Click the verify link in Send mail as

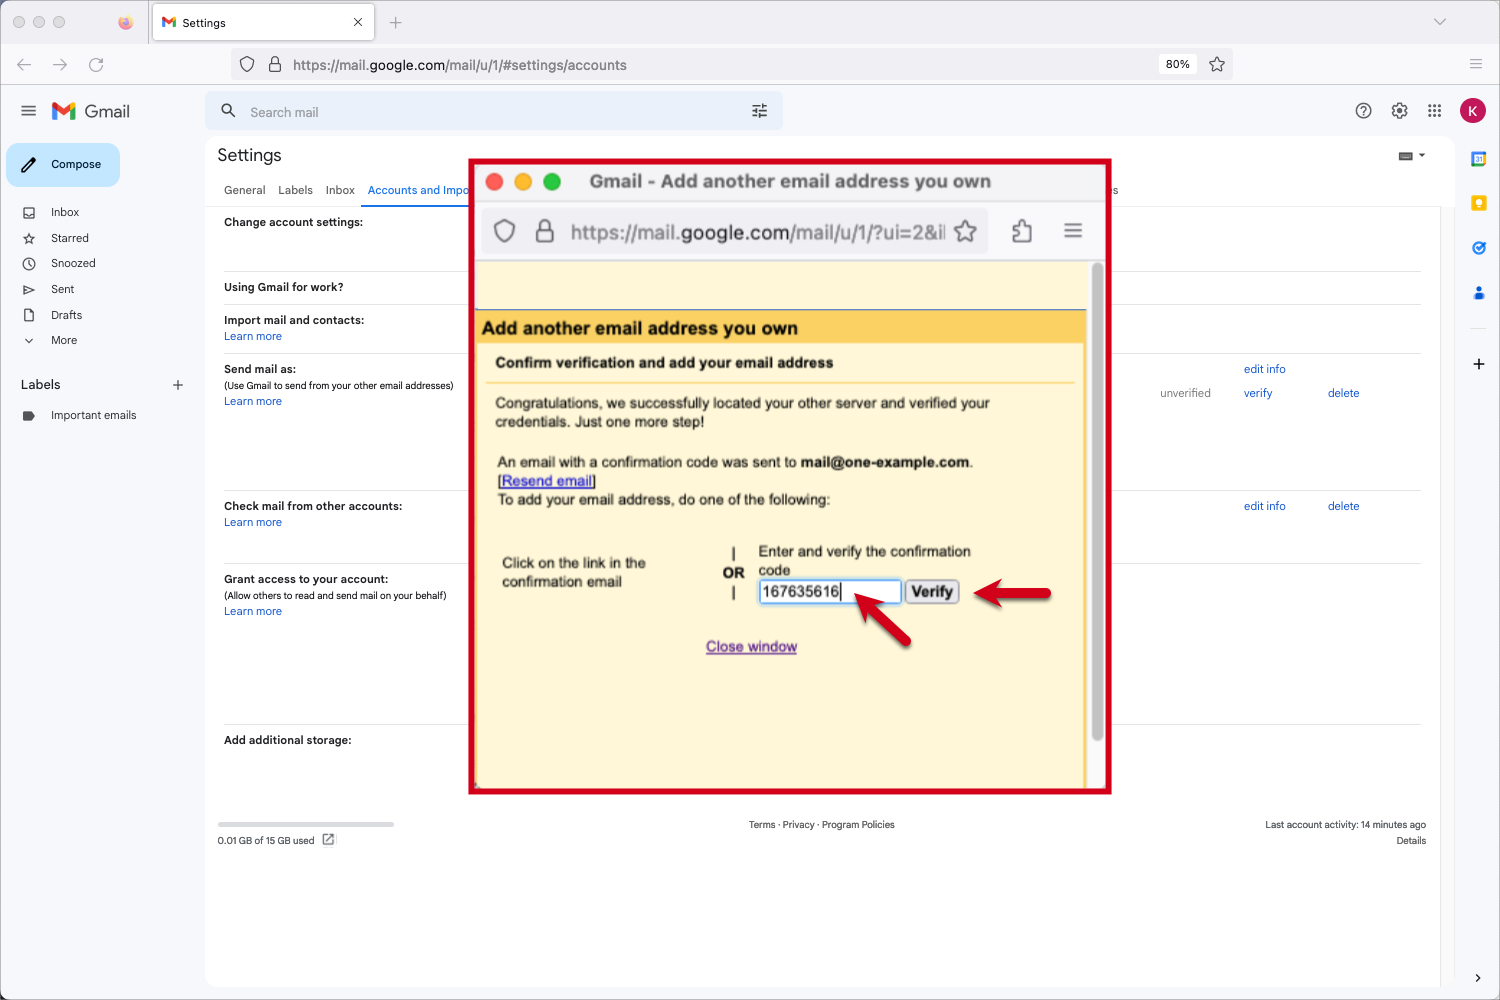pyautogui.click(x=1258, y=394)
